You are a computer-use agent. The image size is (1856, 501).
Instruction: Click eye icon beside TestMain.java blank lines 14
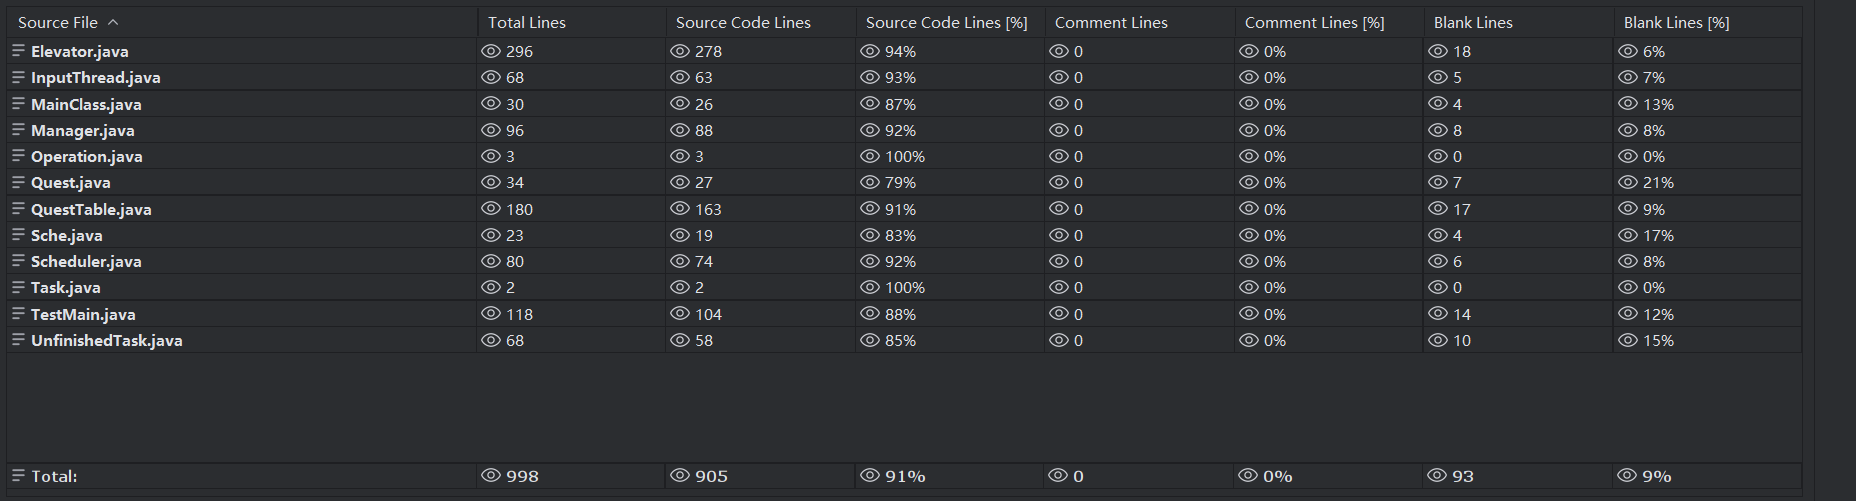pyautogui.click(x=1438, y=314)
